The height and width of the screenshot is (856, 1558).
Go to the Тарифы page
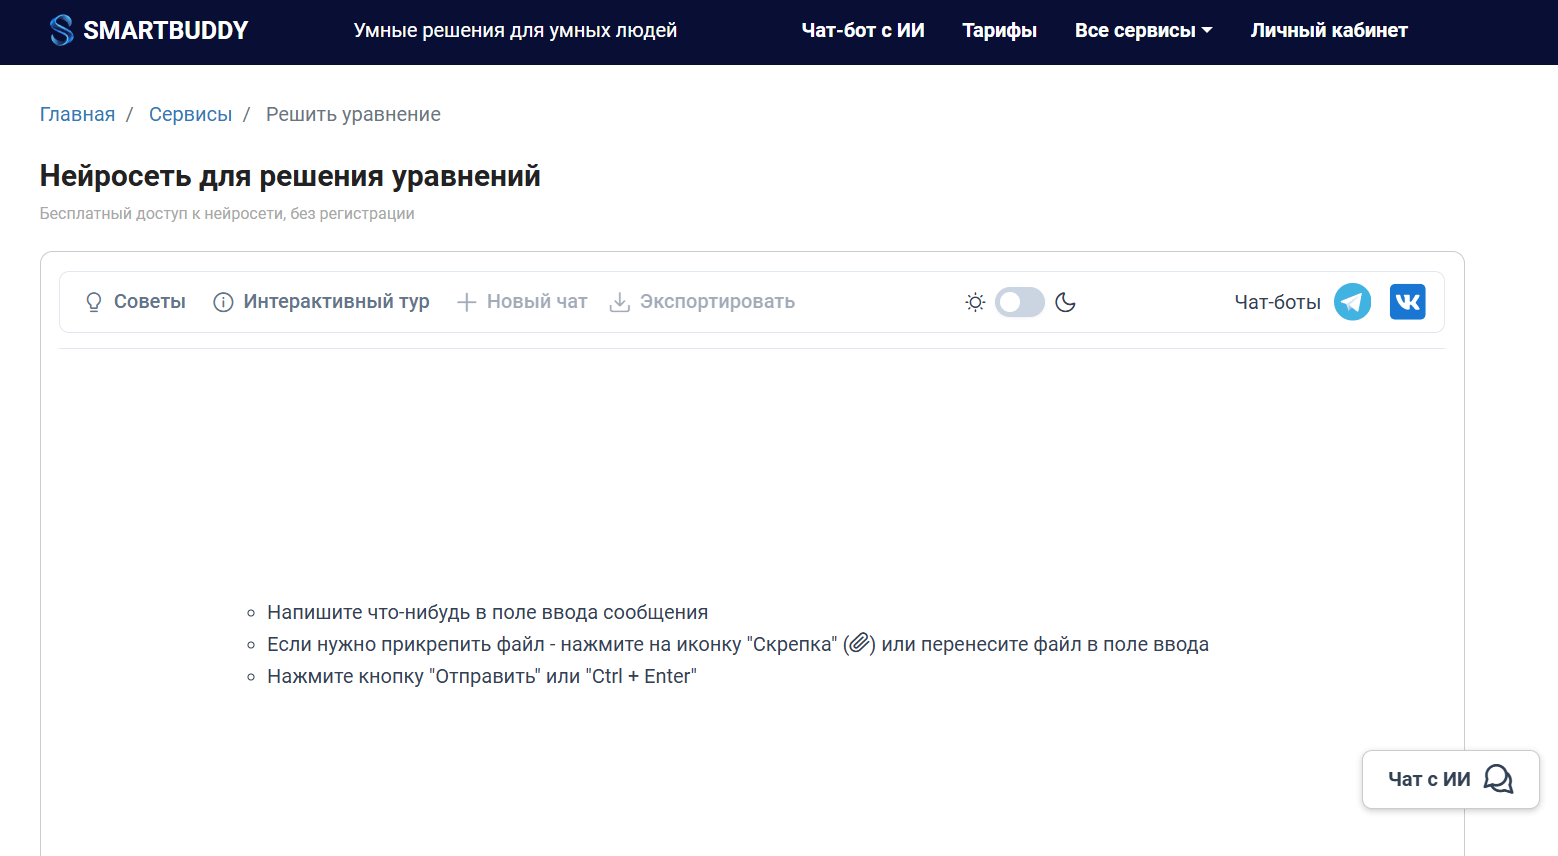(999, 31)
